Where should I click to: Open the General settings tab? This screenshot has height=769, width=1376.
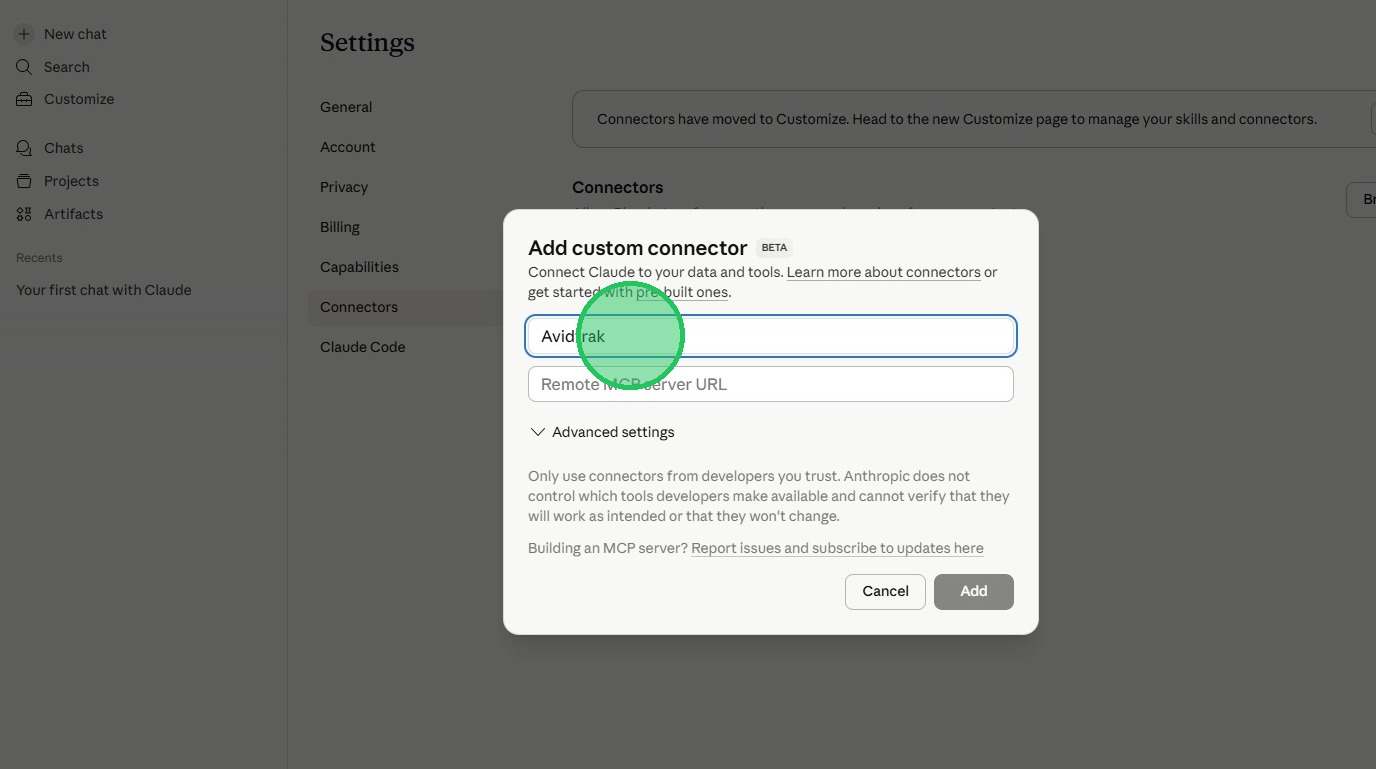point(346,107)
